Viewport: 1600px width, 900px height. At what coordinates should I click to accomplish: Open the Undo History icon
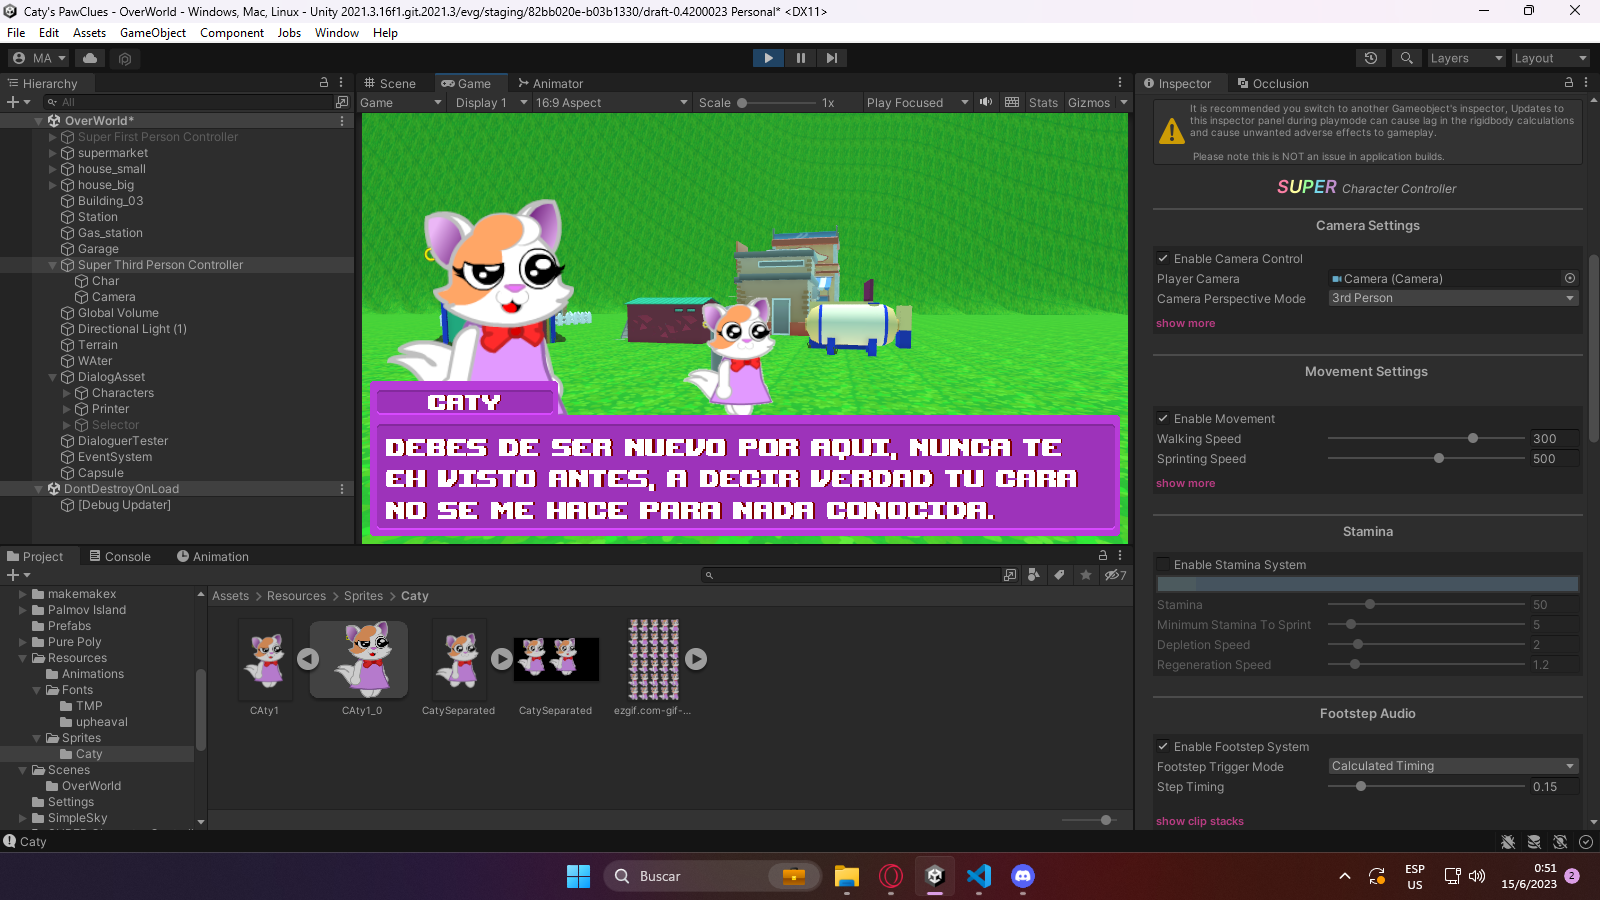(x=1371, y=58)
